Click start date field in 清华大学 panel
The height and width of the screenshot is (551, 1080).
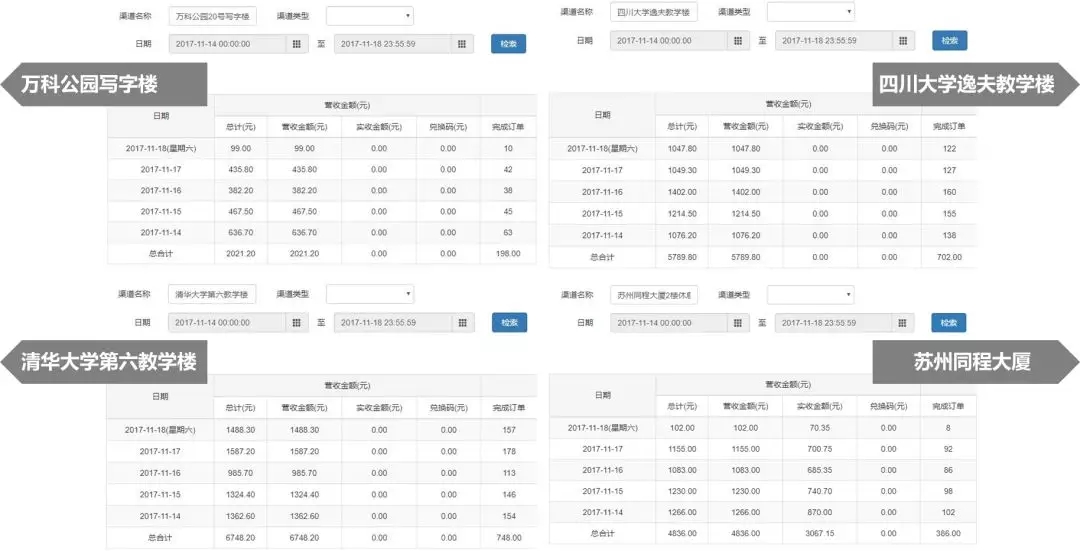click(228, 322)
